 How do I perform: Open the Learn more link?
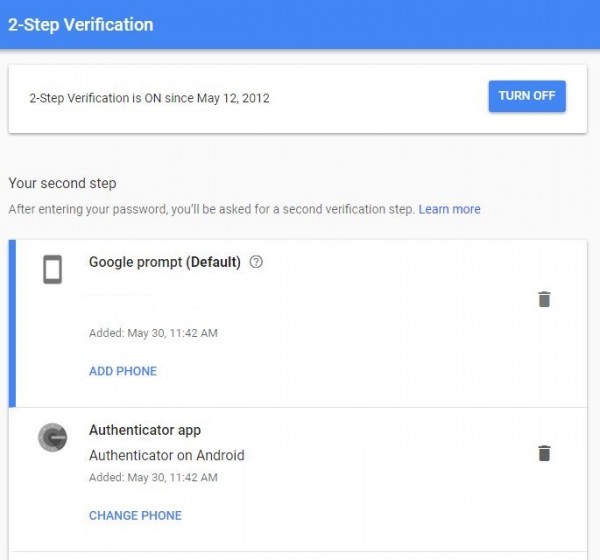coord(449,209)
